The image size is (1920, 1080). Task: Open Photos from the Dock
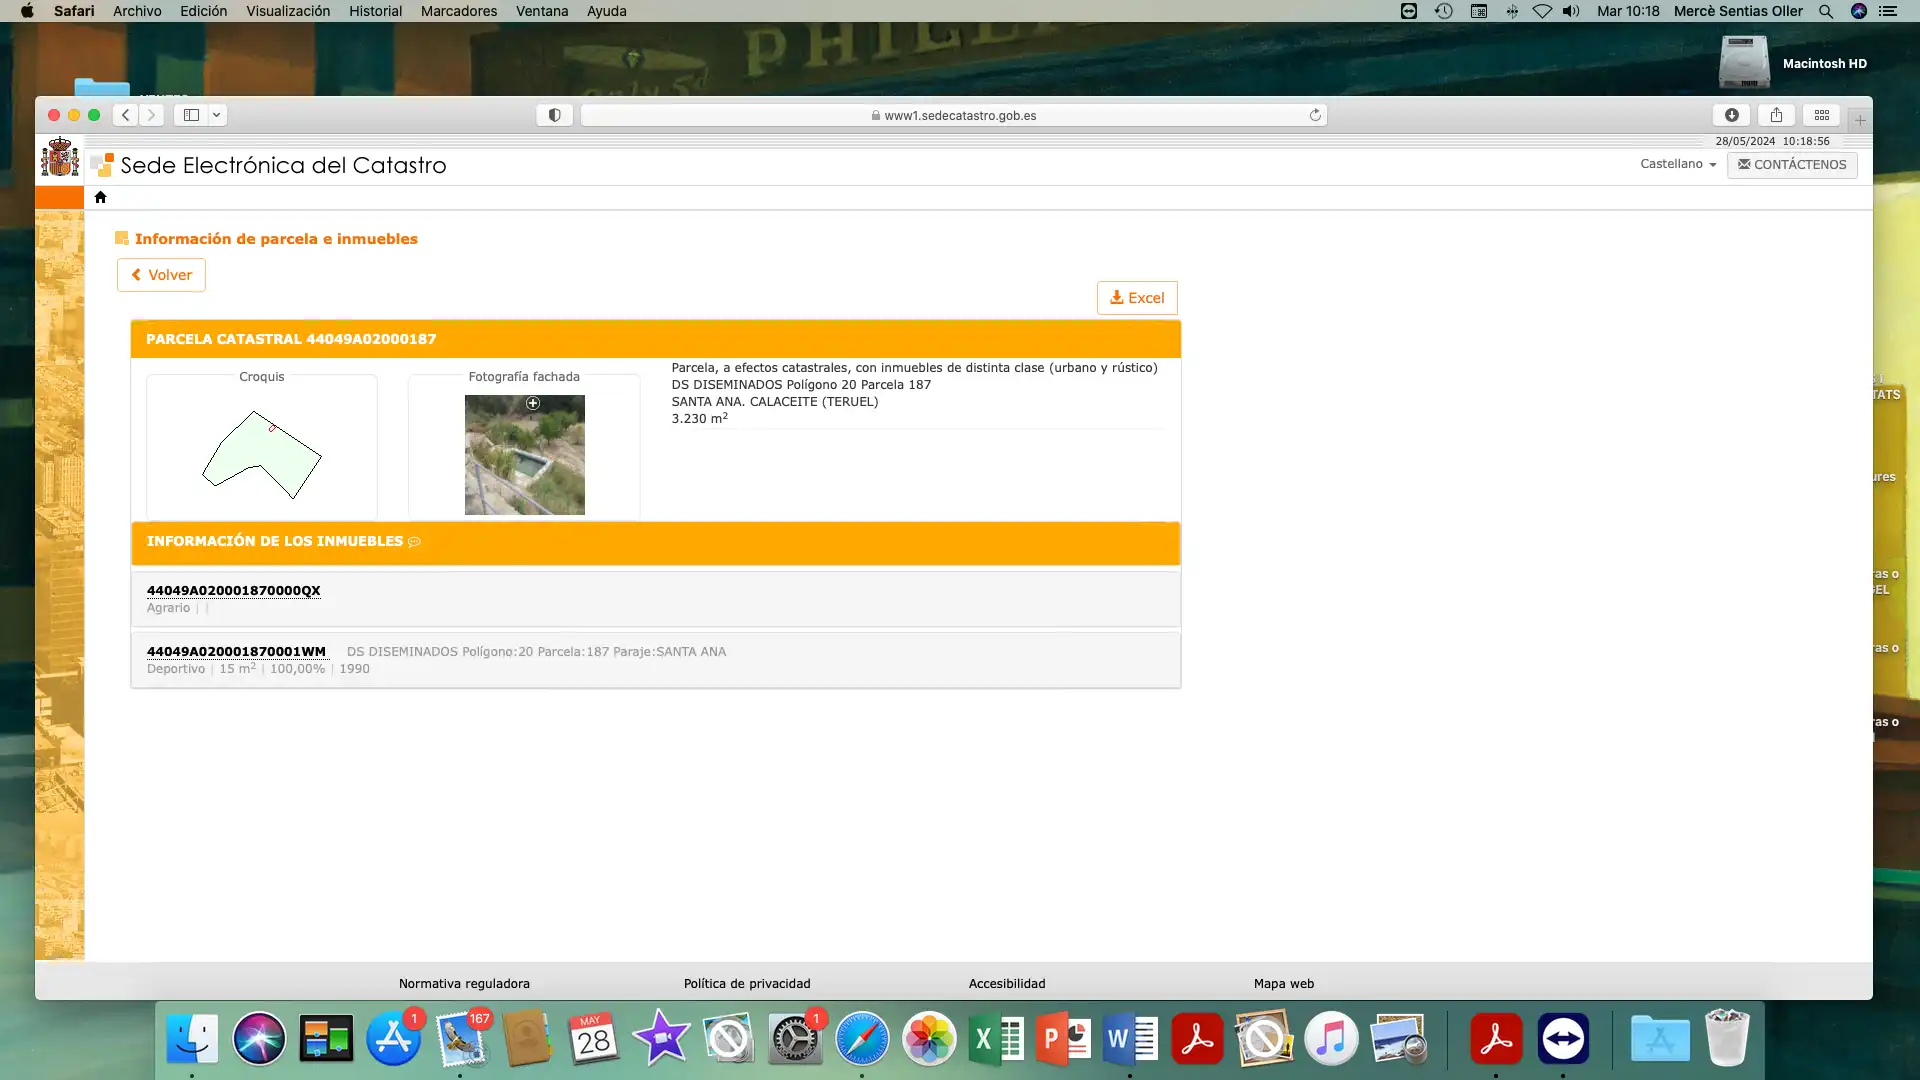929,1039
